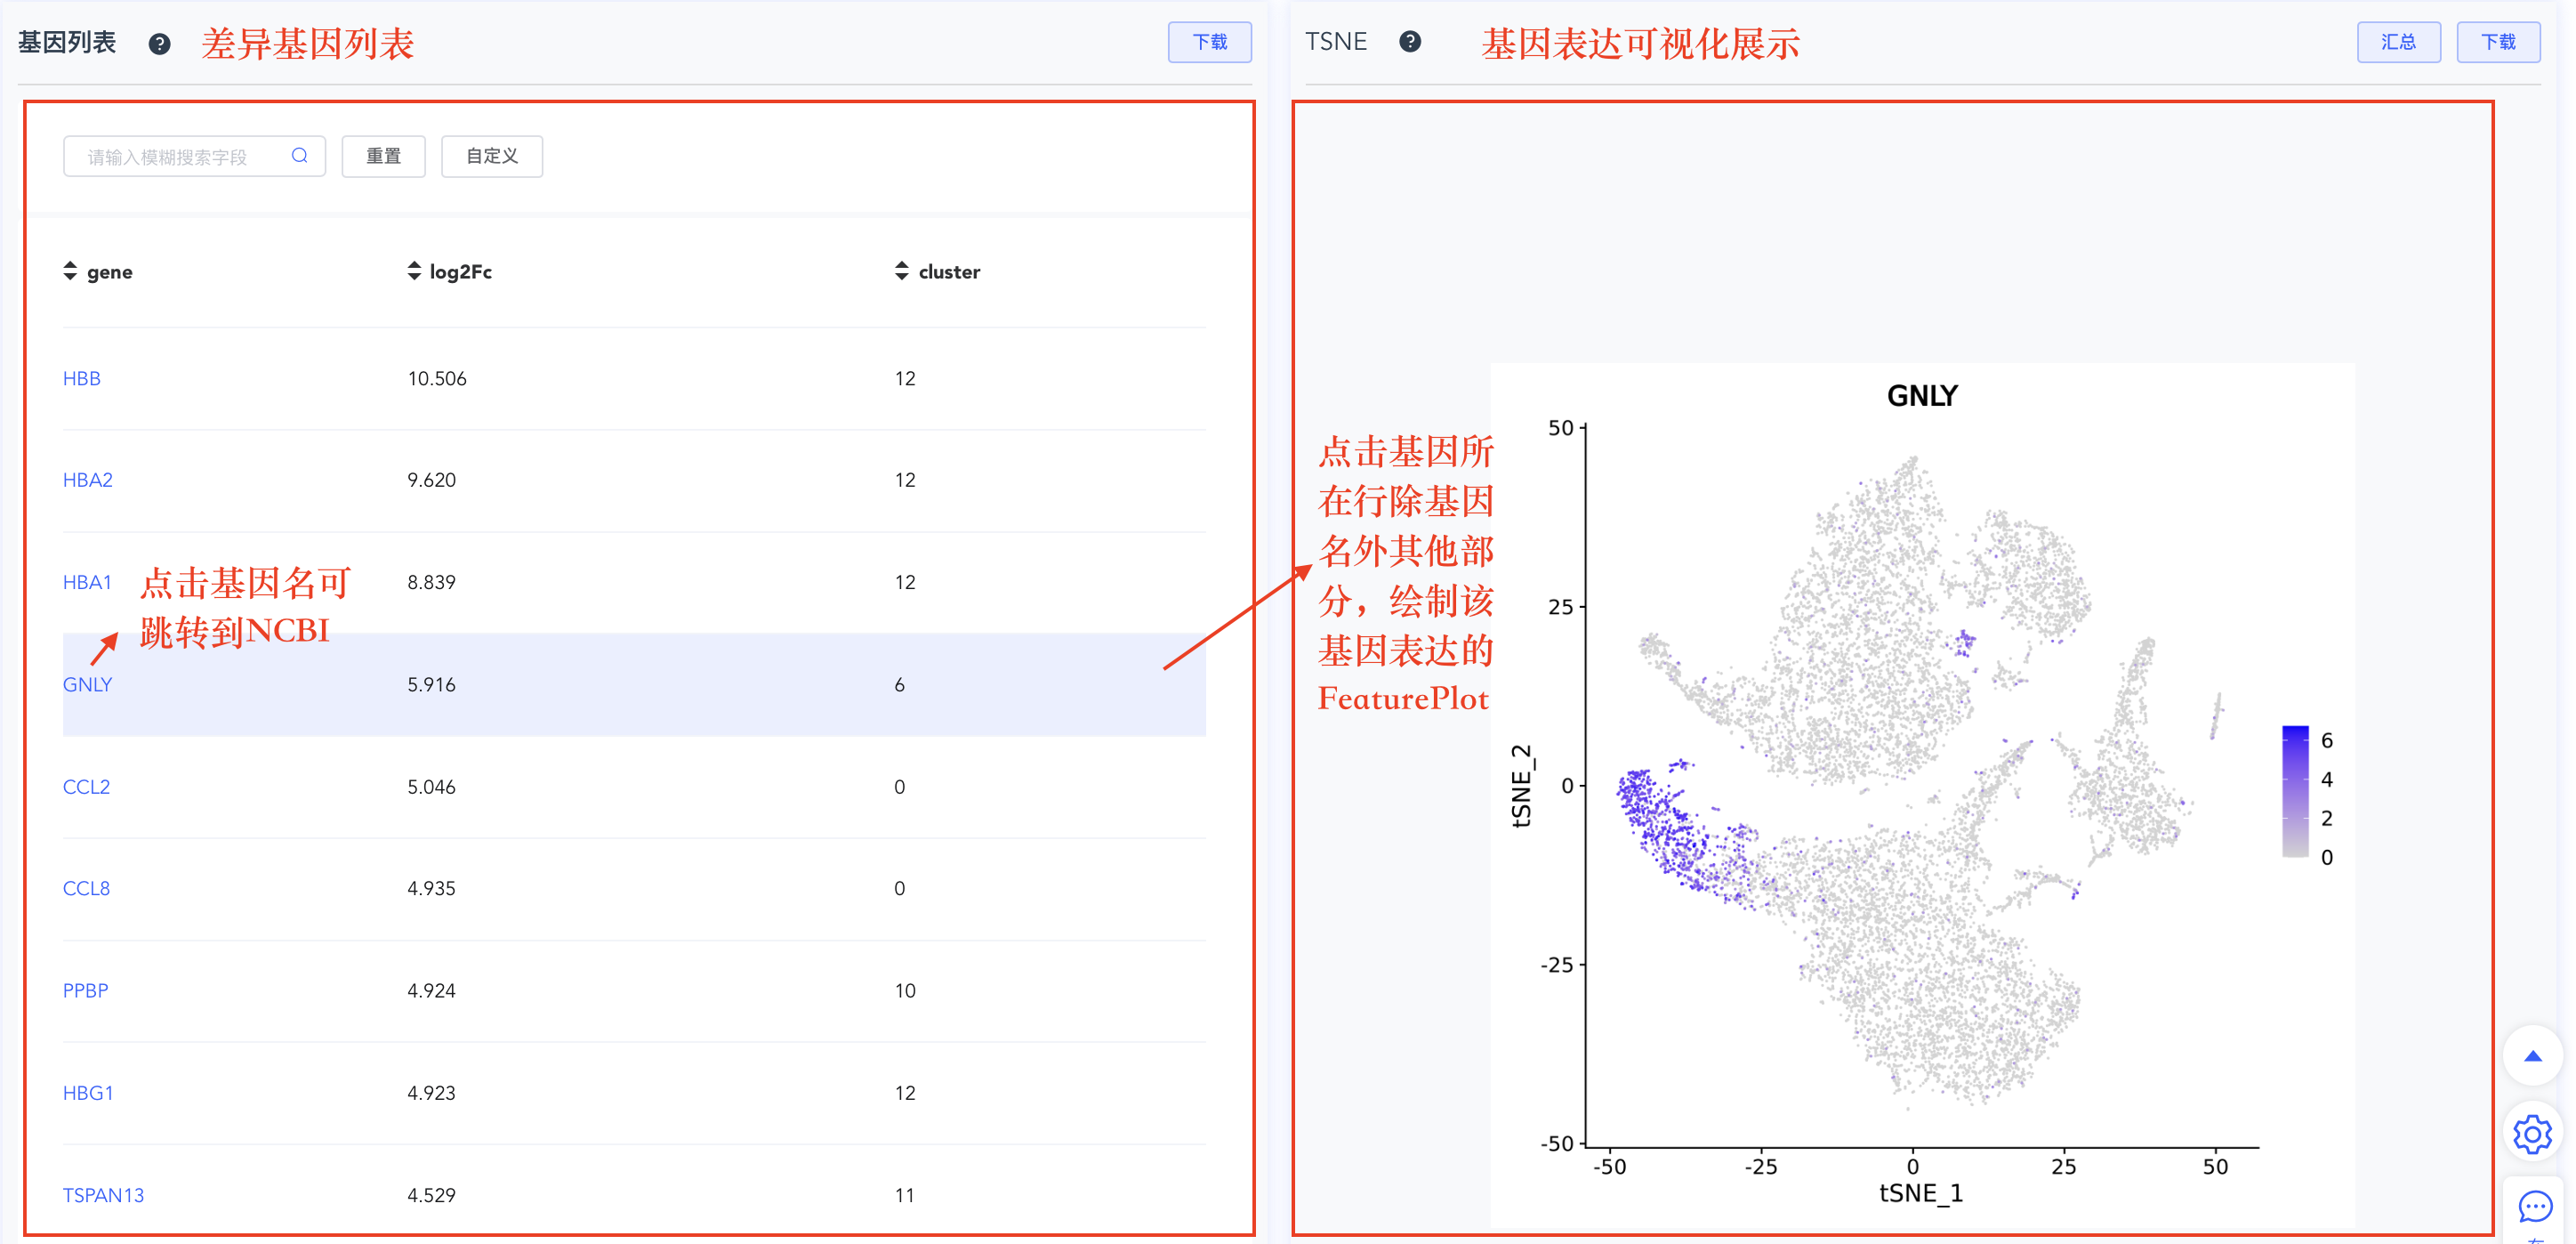Click the GNLY expression color legend bar

2295,792
